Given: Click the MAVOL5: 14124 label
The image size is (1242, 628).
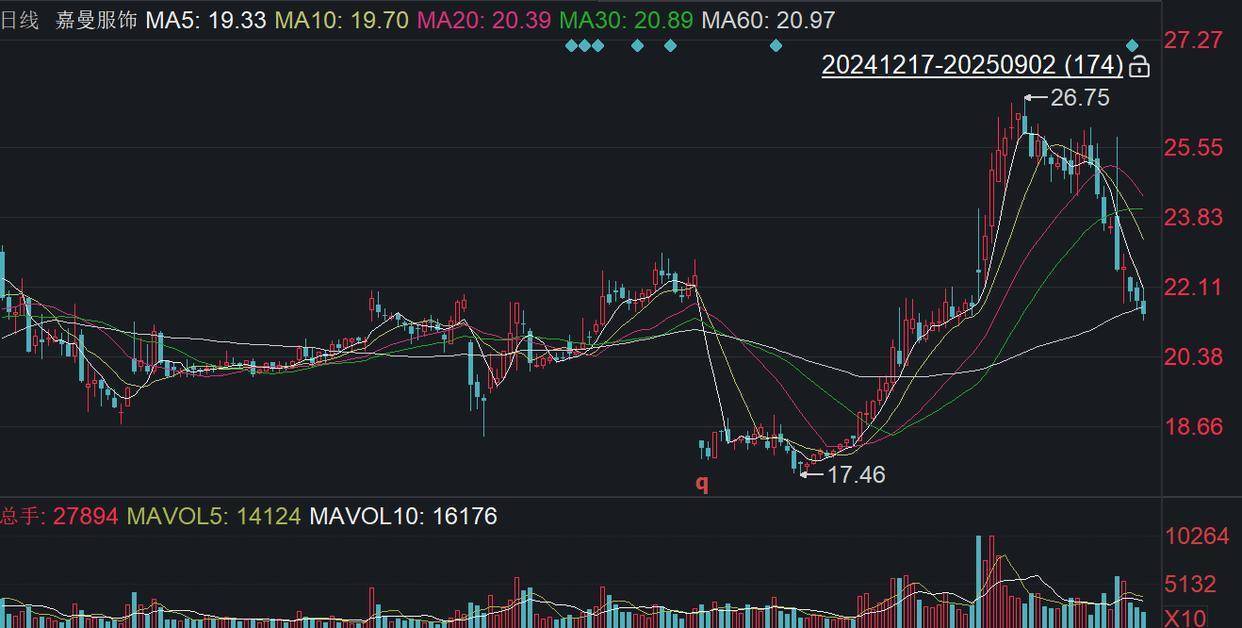Looking at the screenshot, I should click(x=213, y=516).
